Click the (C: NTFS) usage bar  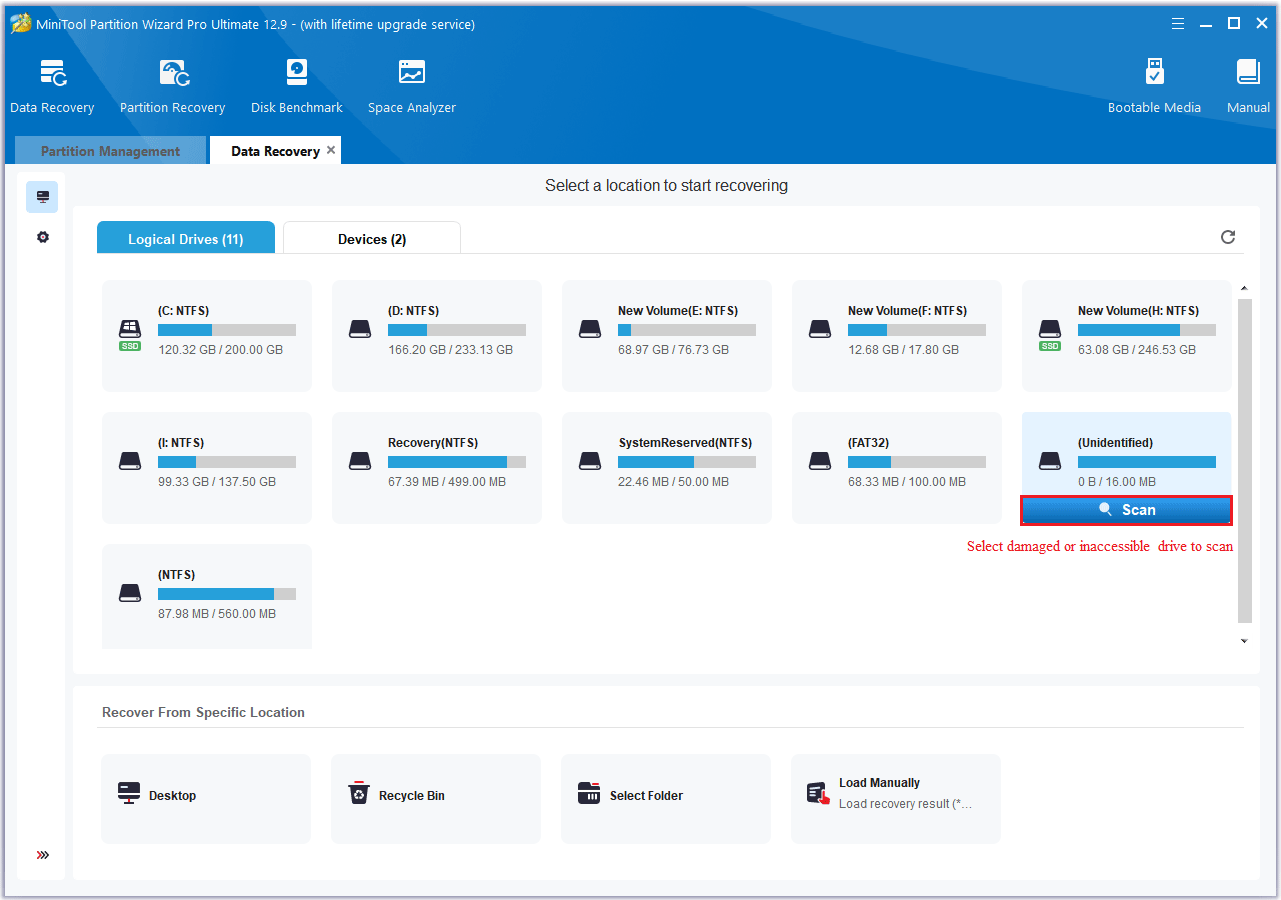(227, 330)
